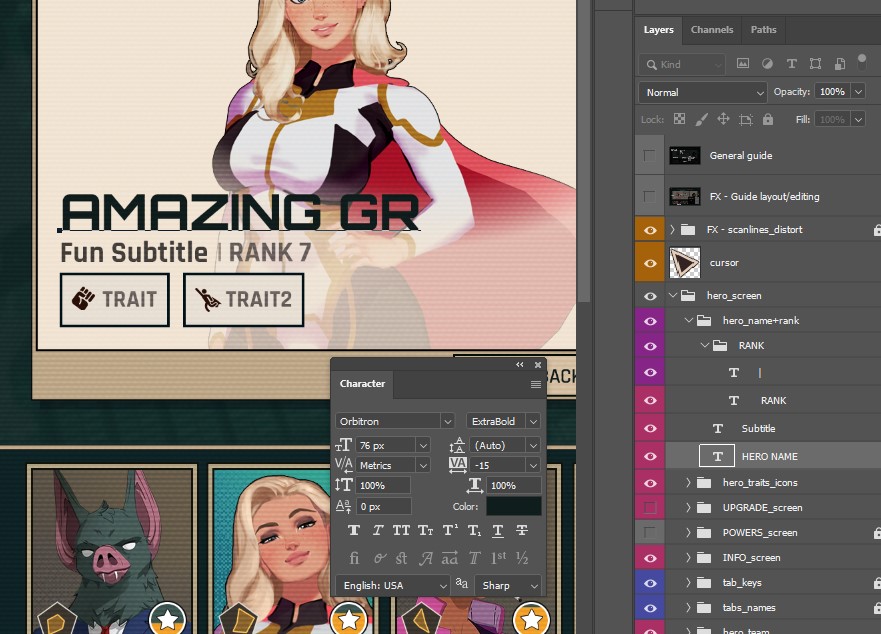
Task: Toggle Subscript style button
Action: pyautogui.click(x=474, y=530)
